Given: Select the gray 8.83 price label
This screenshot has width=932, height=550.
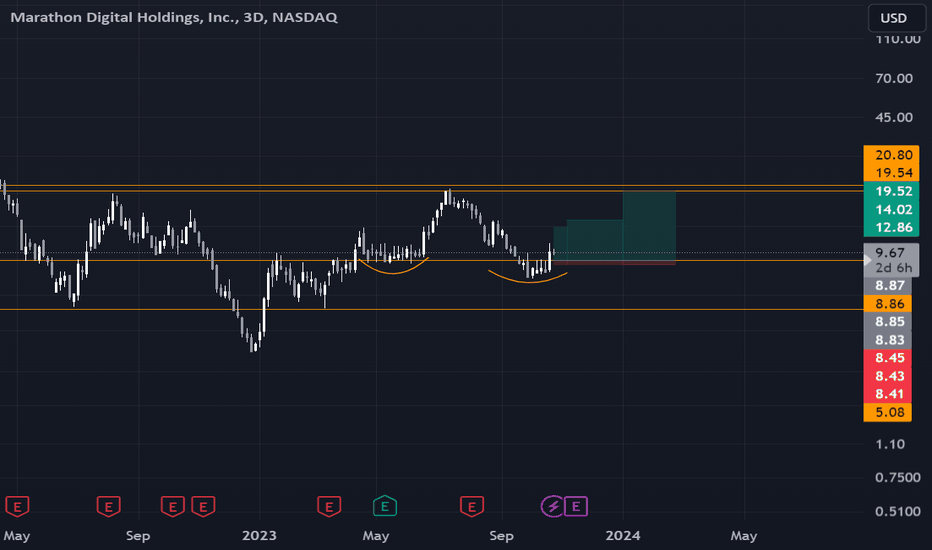Looking at the screenshot, I should [887, 340].
